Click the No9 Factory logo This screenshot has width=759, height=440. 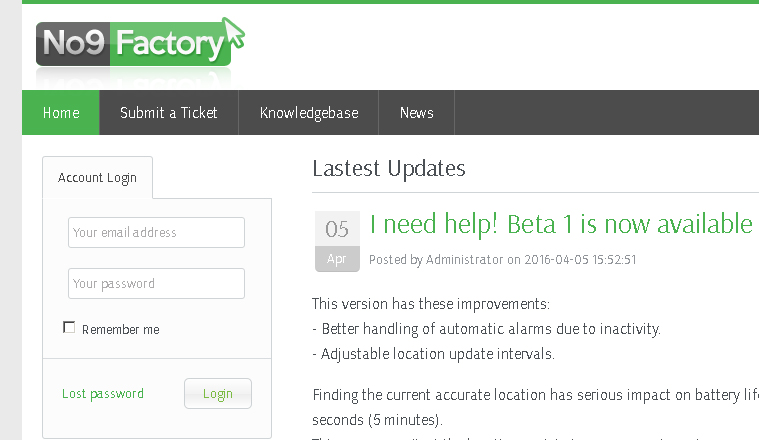[x=134, y=44]
